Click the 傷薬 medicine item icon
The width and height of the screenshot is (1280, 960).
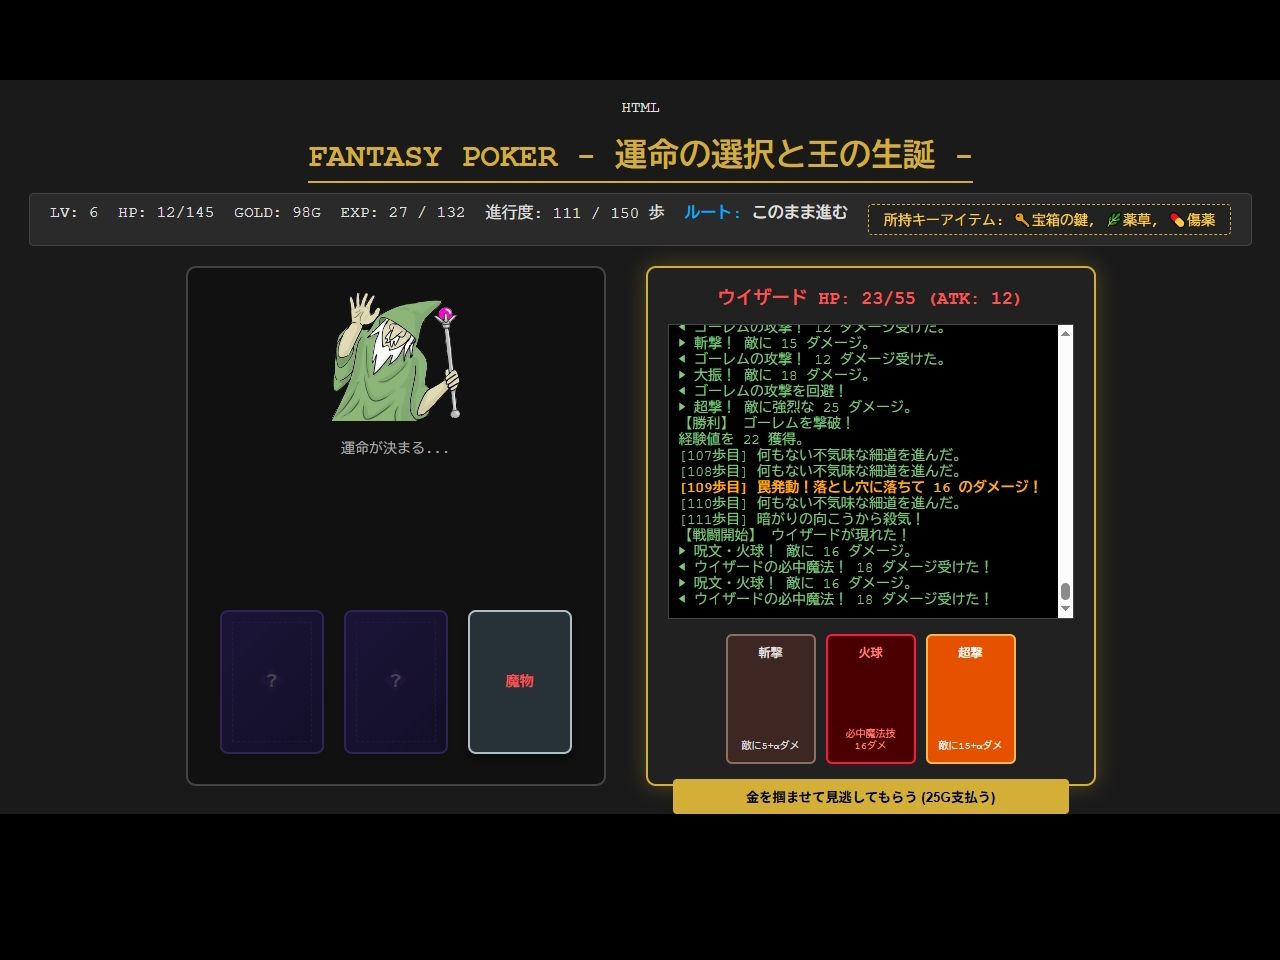click(x=1177, y=220)
